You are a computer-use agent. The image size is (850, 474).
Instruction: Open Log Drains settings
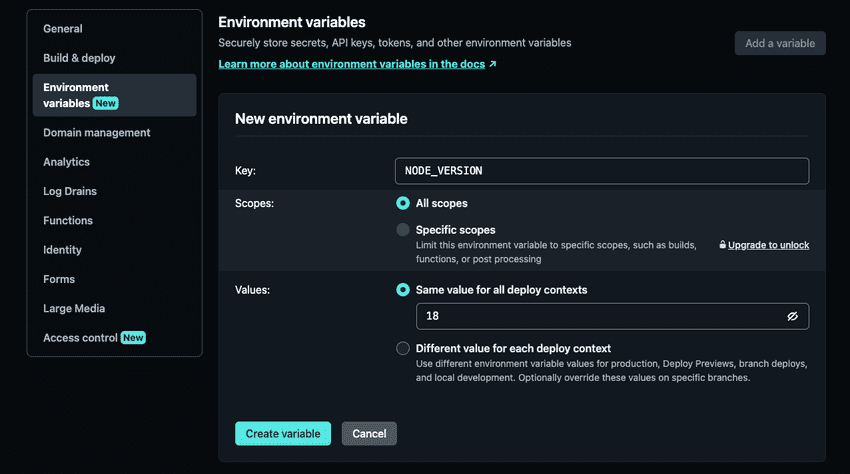click(x=70, y=191)
